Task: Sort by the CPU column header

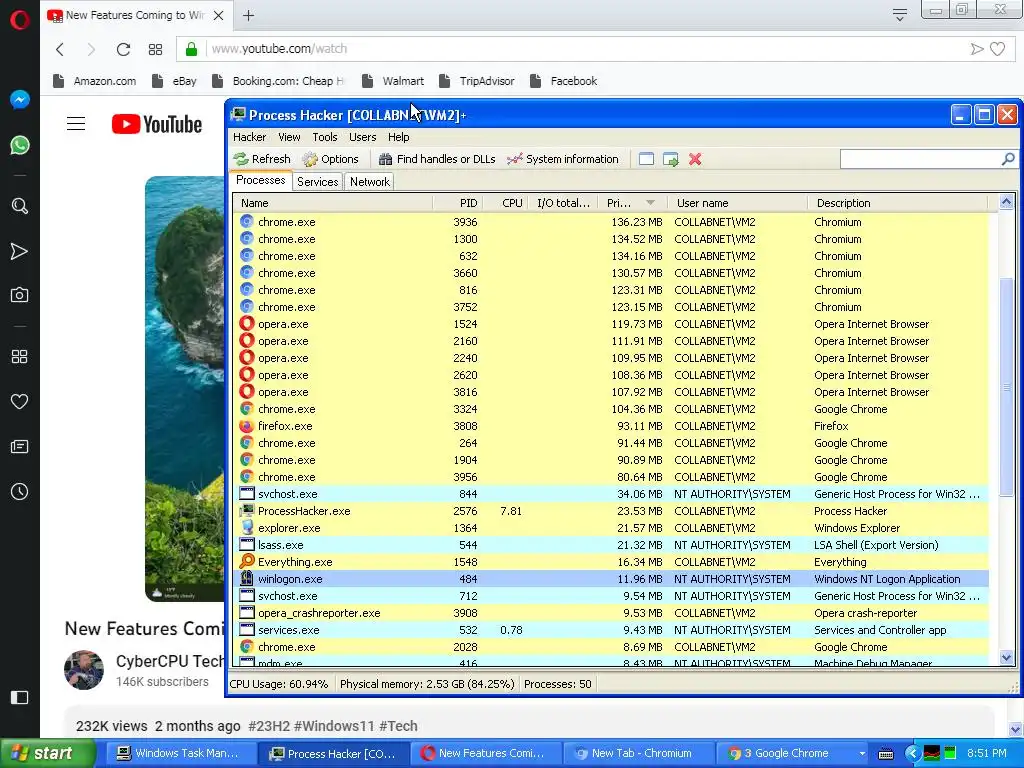Action: (505, 203)
